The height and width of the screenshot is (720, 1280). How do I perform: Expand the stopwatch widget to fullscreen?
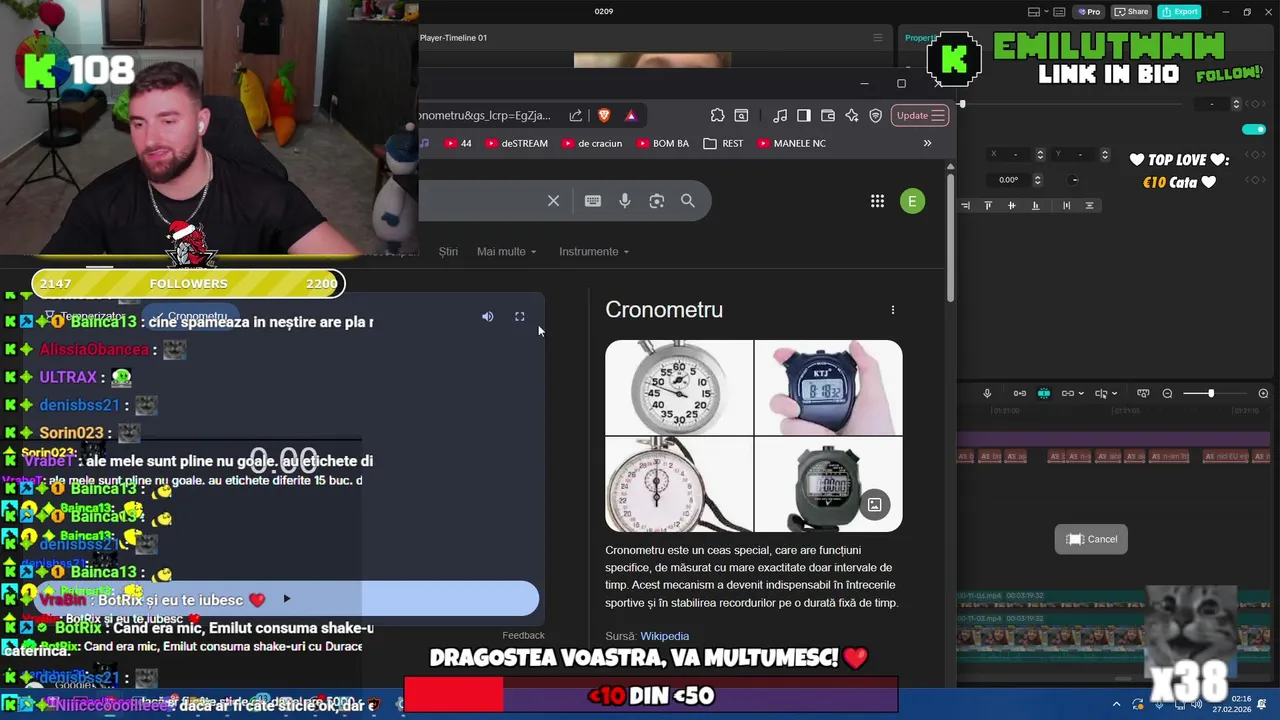tap(520, 316)
